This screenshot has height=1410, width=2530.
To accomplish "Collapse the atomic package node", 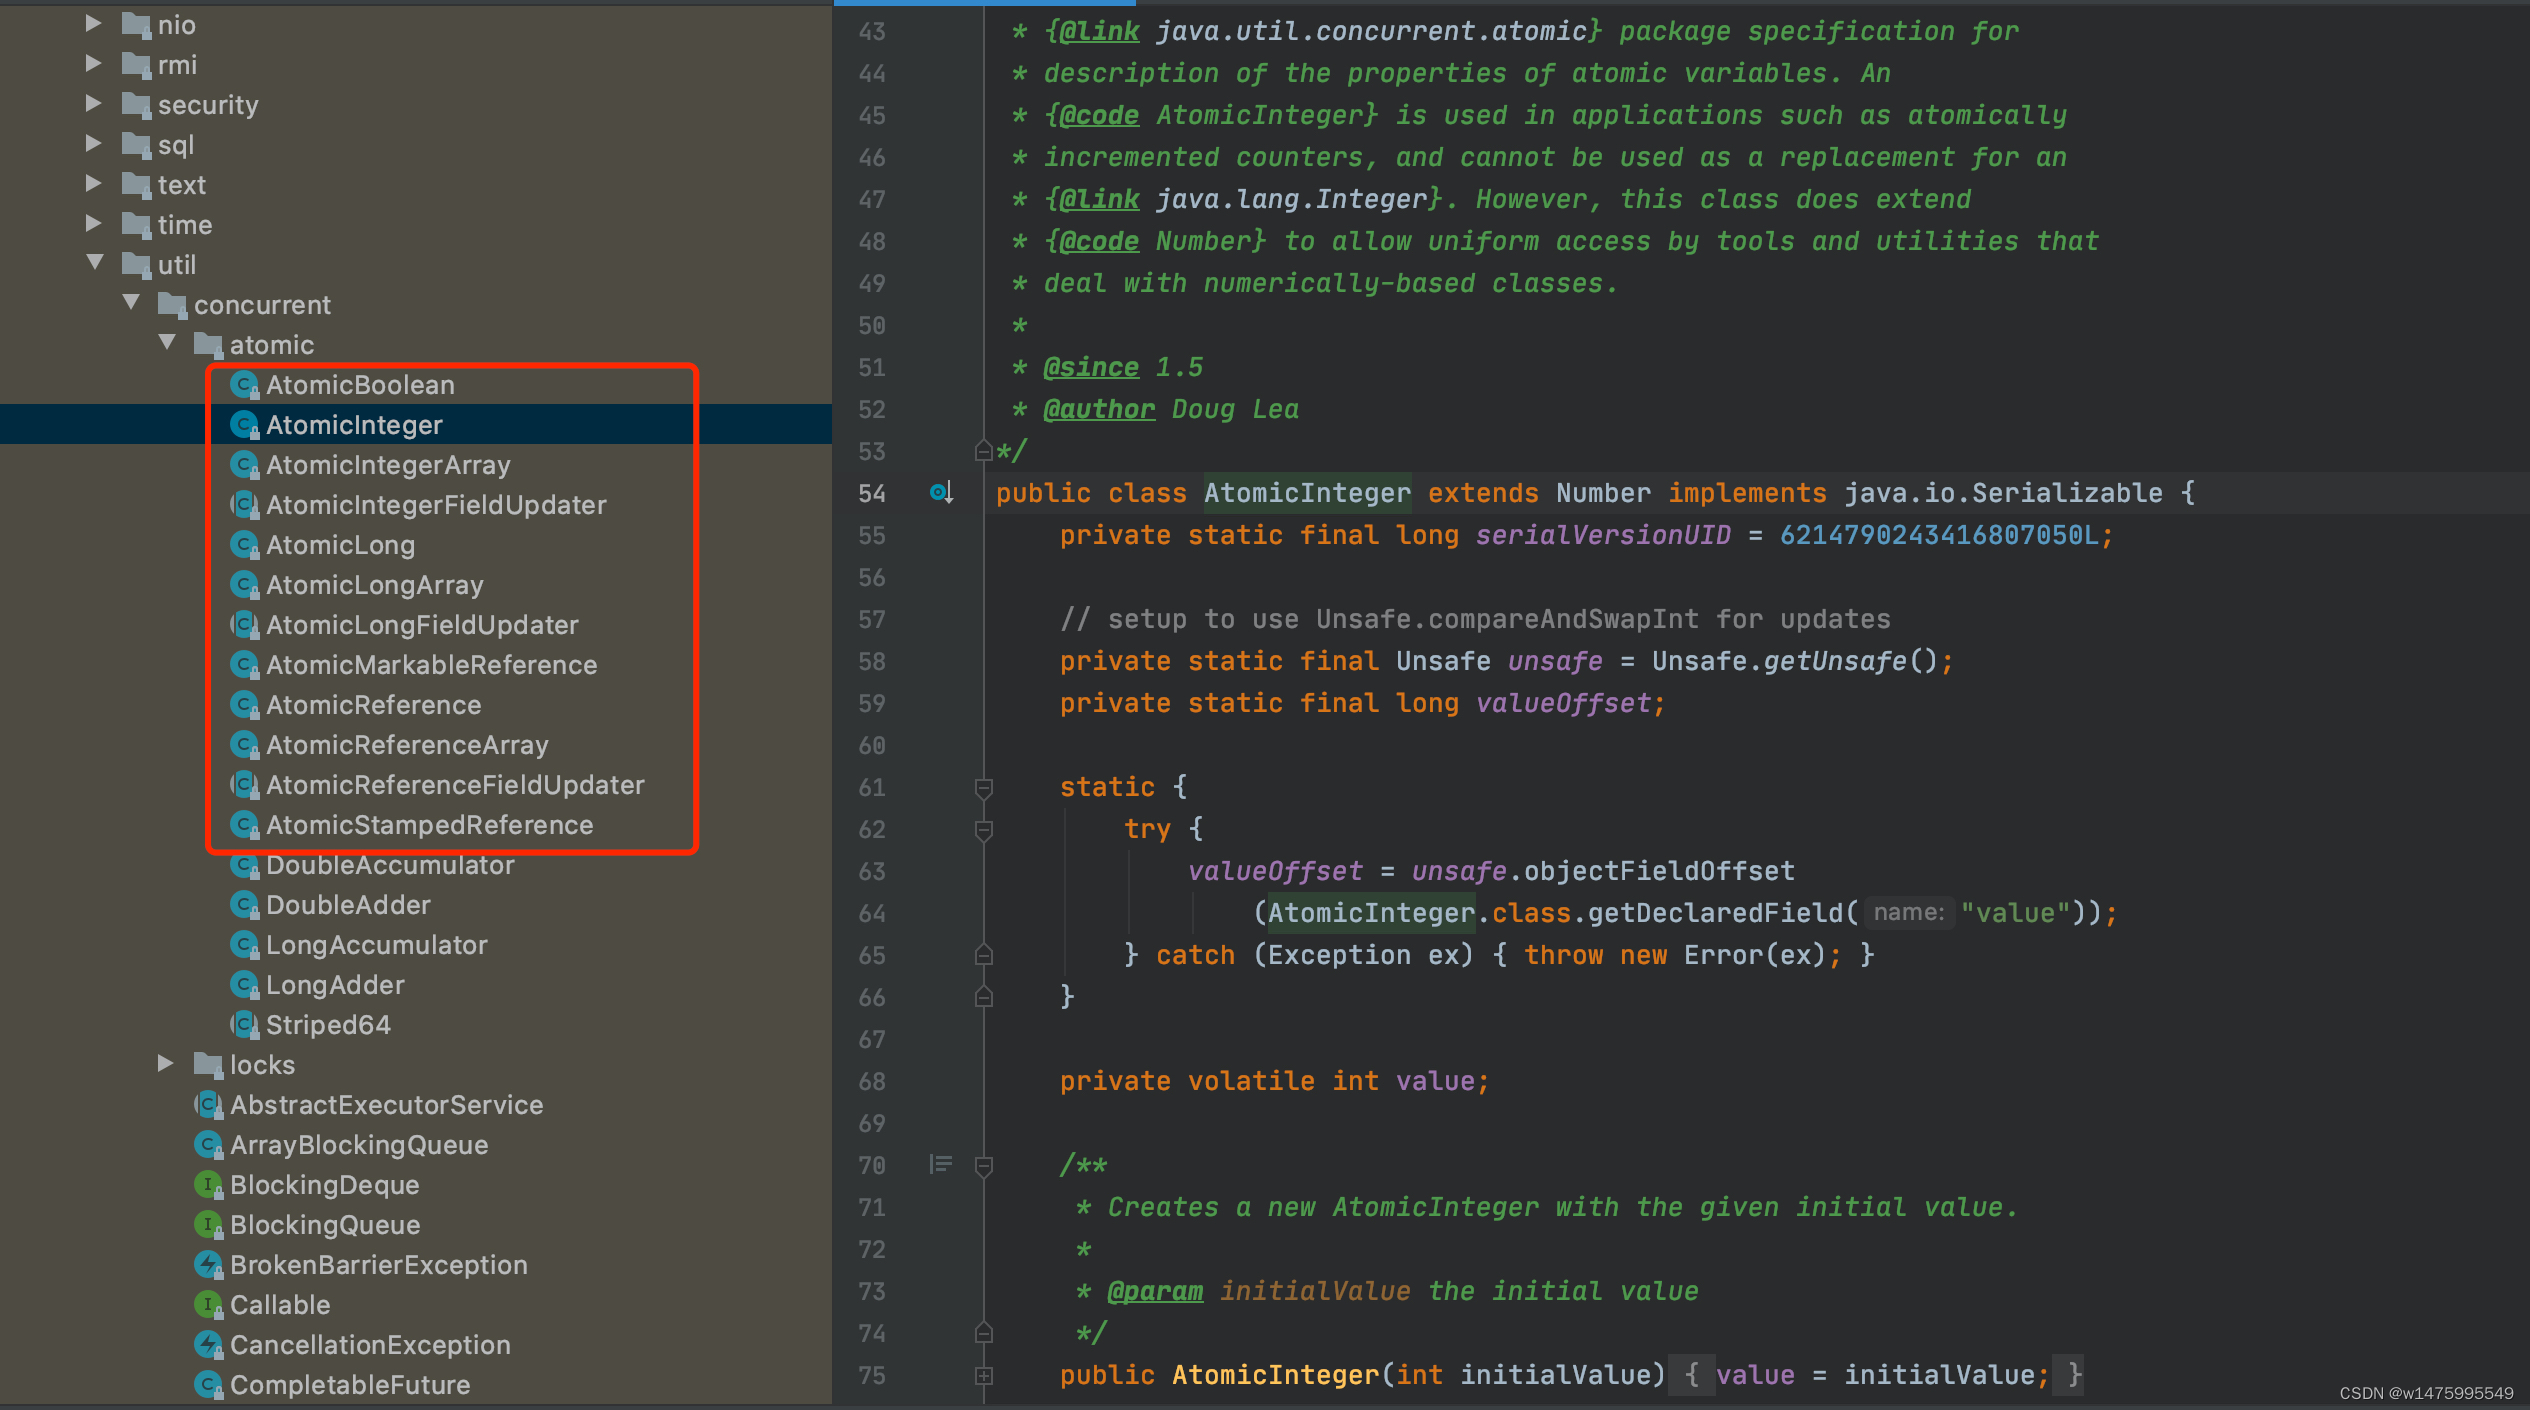I will pos(167,343).
